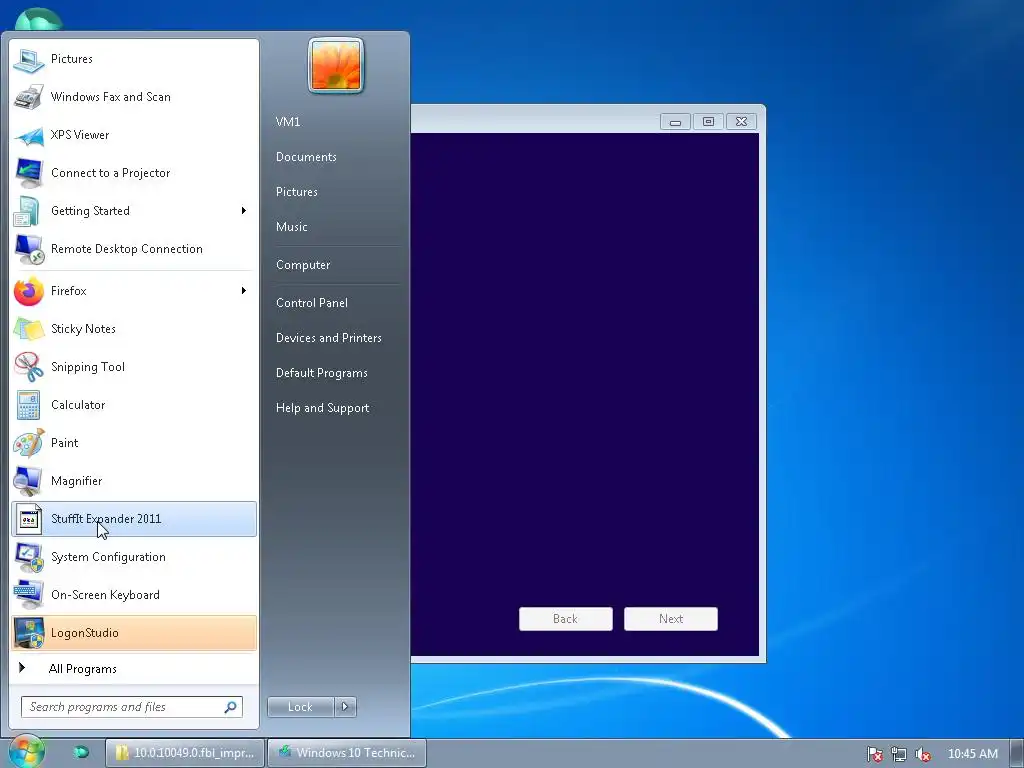Open Help and Support

click(x=323, y=408)
